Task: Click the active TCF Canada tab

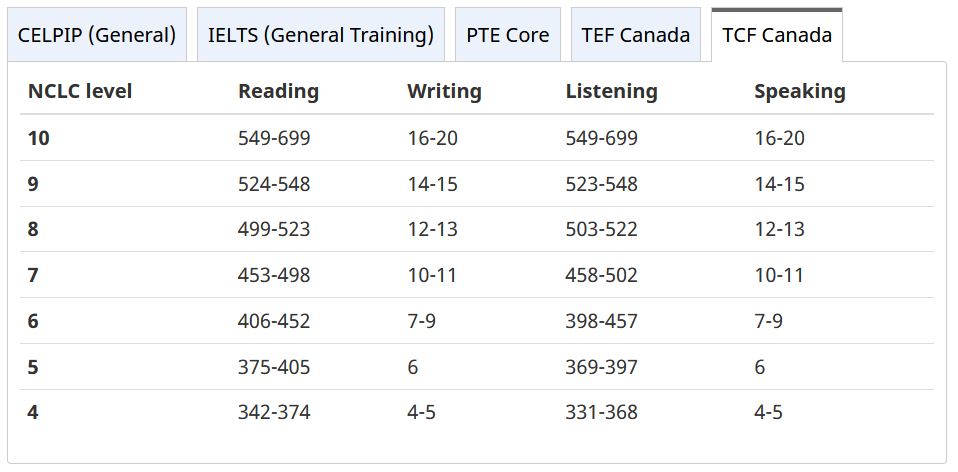Action: click(x=777, y=35)
